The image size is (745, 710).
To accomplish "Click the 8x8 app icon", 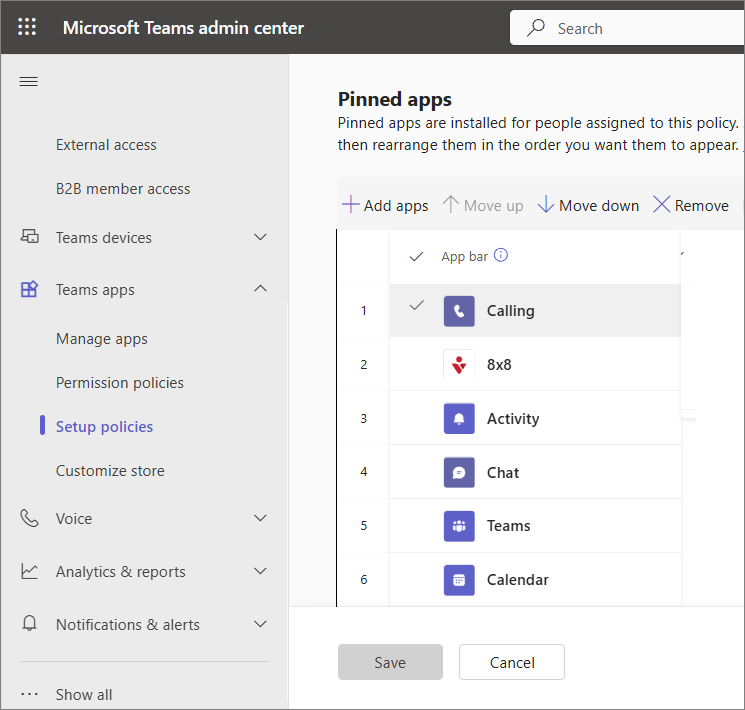I will coord(459,365).
